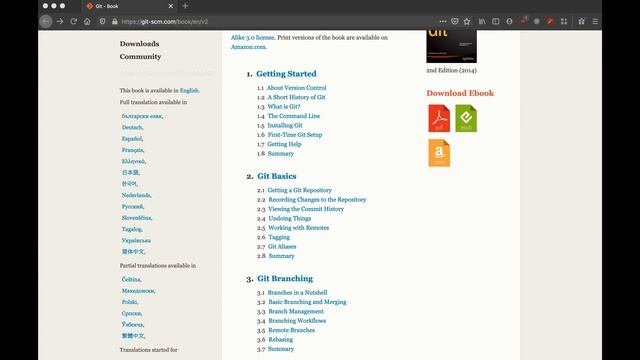Screen dimensions: 640x360
Task: Open section Branches in a Nutshell
Action: pos(298,293)
